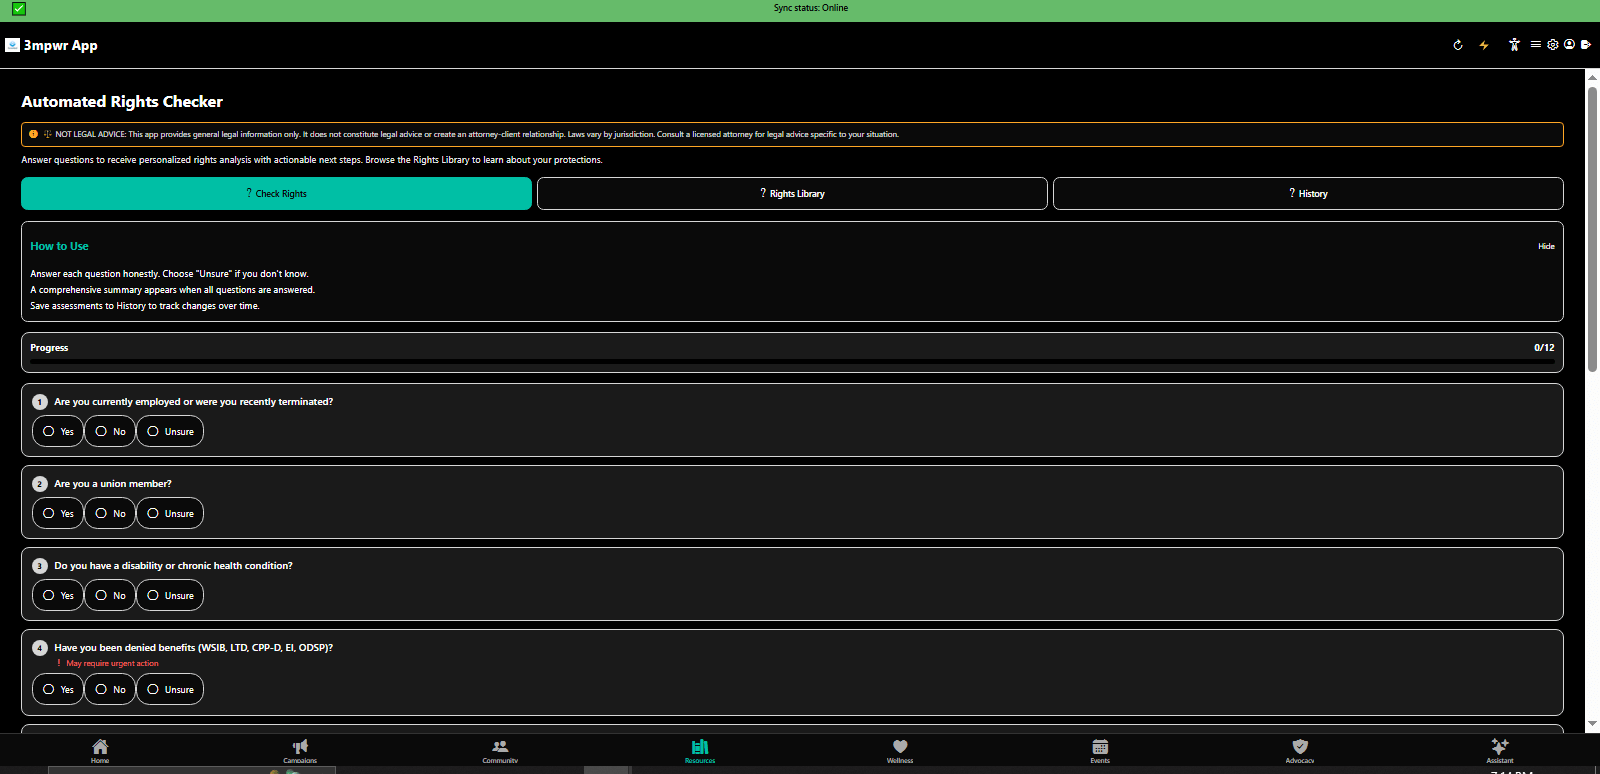Select Yes for currently employed question
1600x774 pixels.
tap(58, 431)
